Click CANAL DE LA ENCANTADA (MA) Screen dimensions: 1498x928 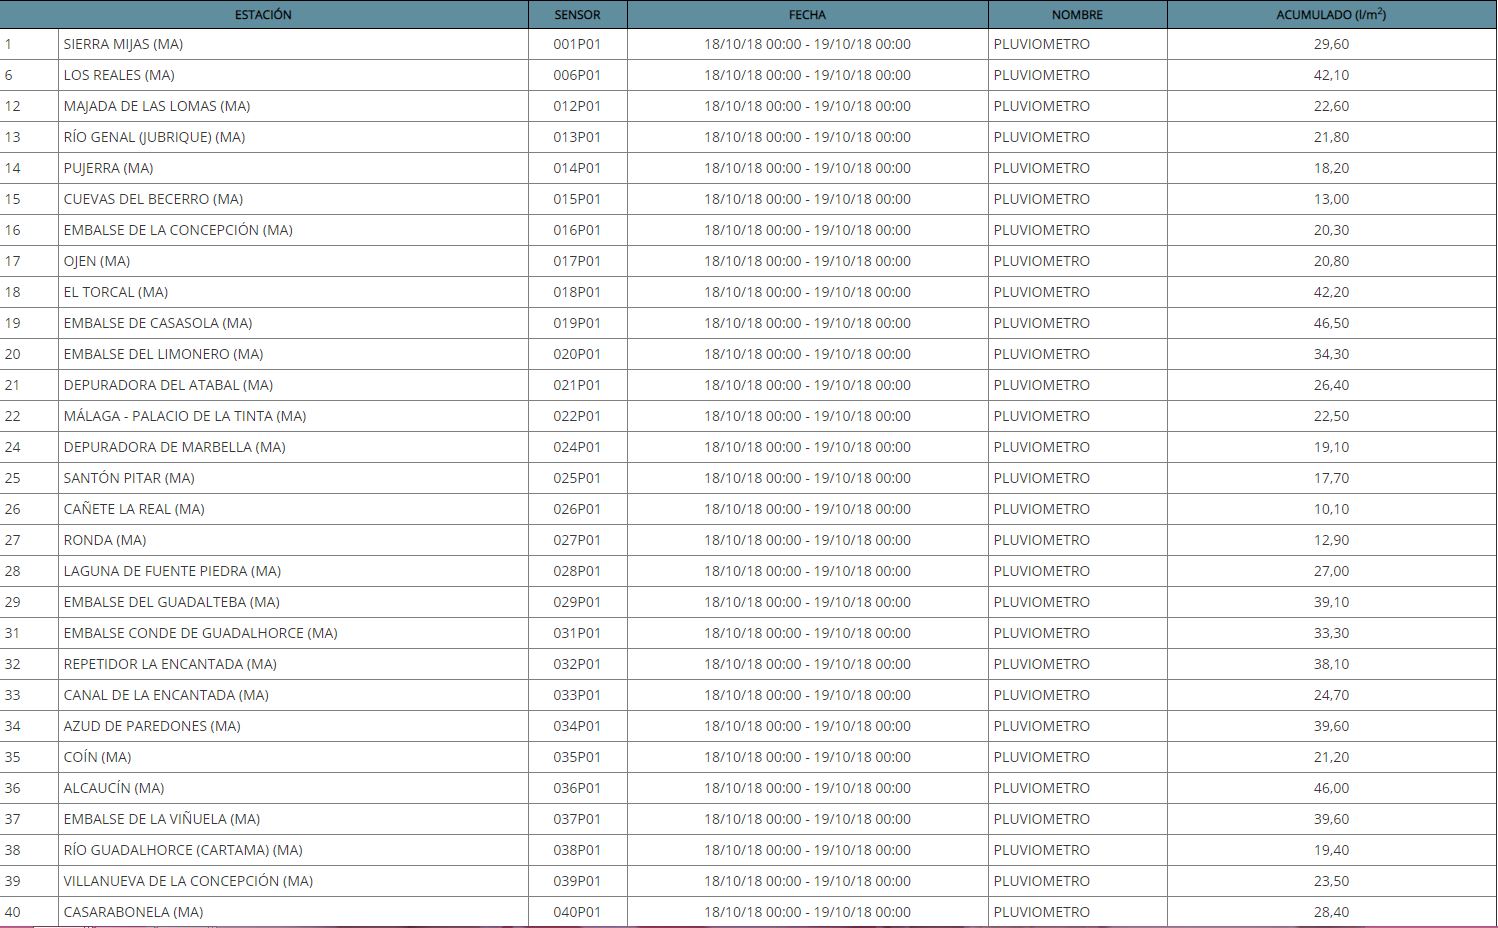click(166, 695)
